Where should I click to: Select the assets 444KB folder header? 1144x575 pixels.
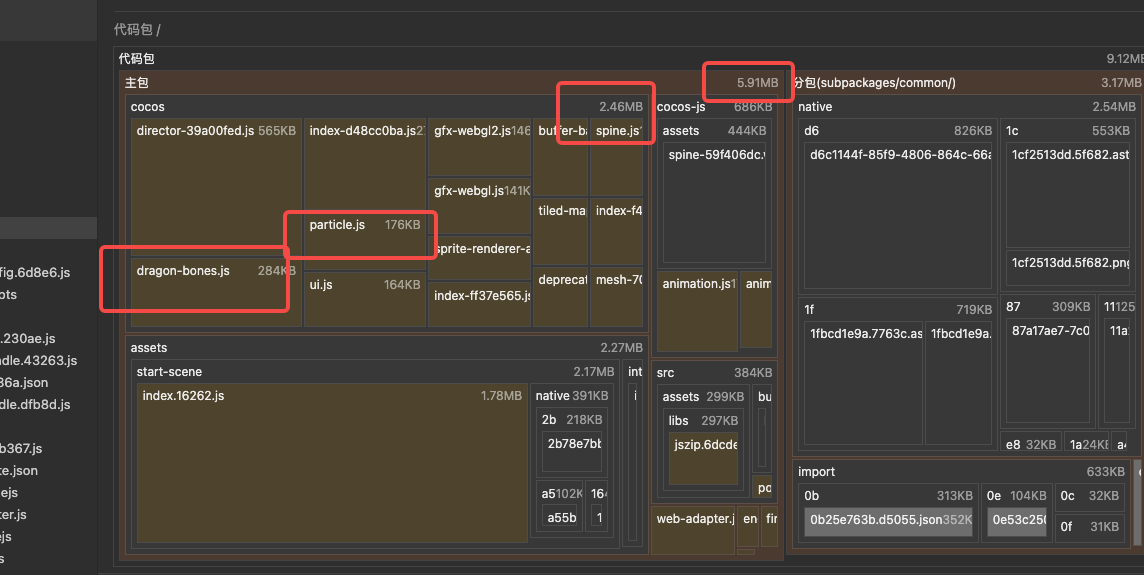click(x=714, y=131)
